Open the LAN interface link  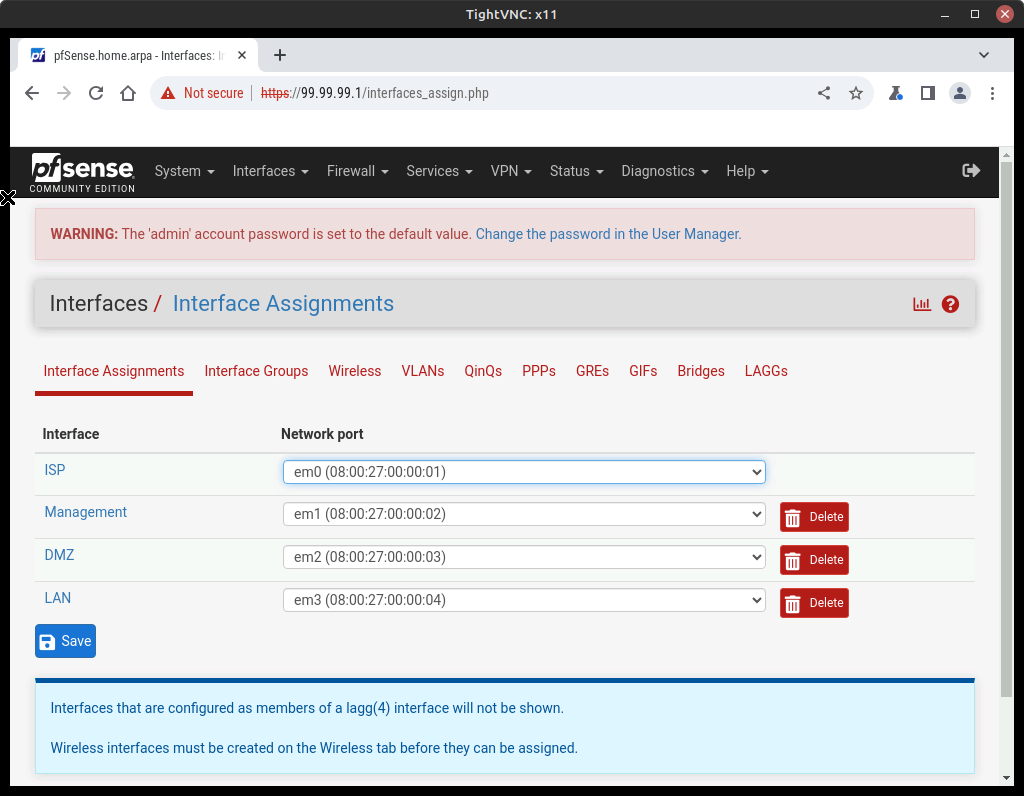57,598
